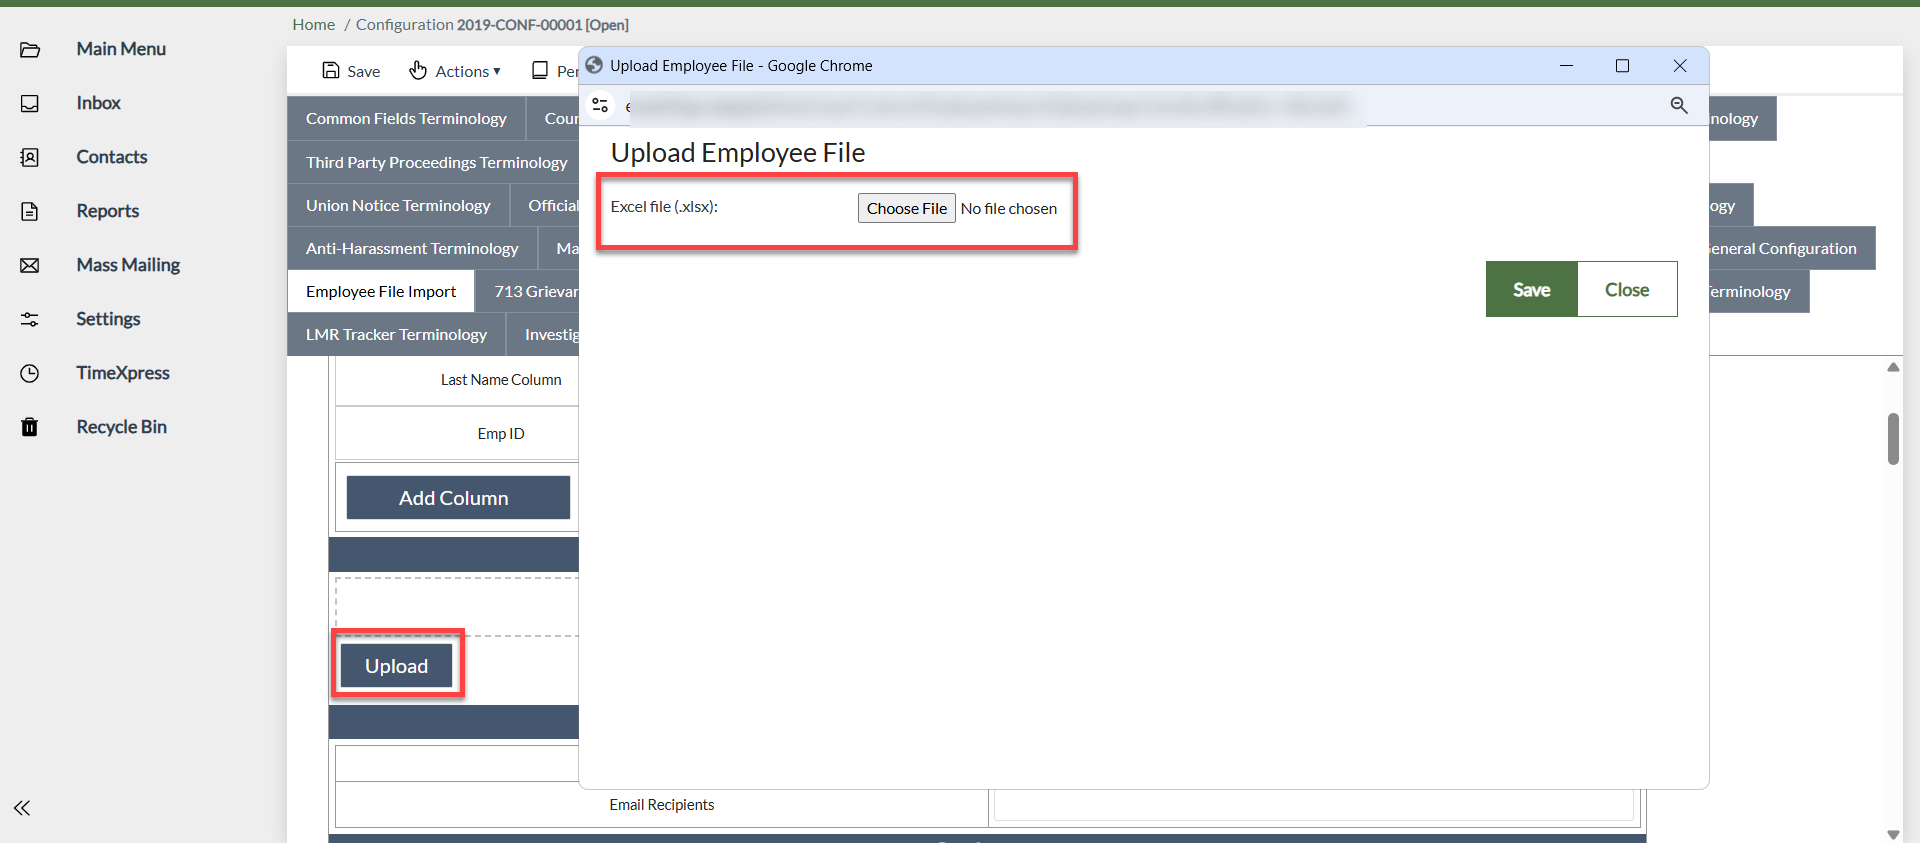Screen dimensions: 1920x843
Task: Click Emp ID label
Action: tap(501, 434)
